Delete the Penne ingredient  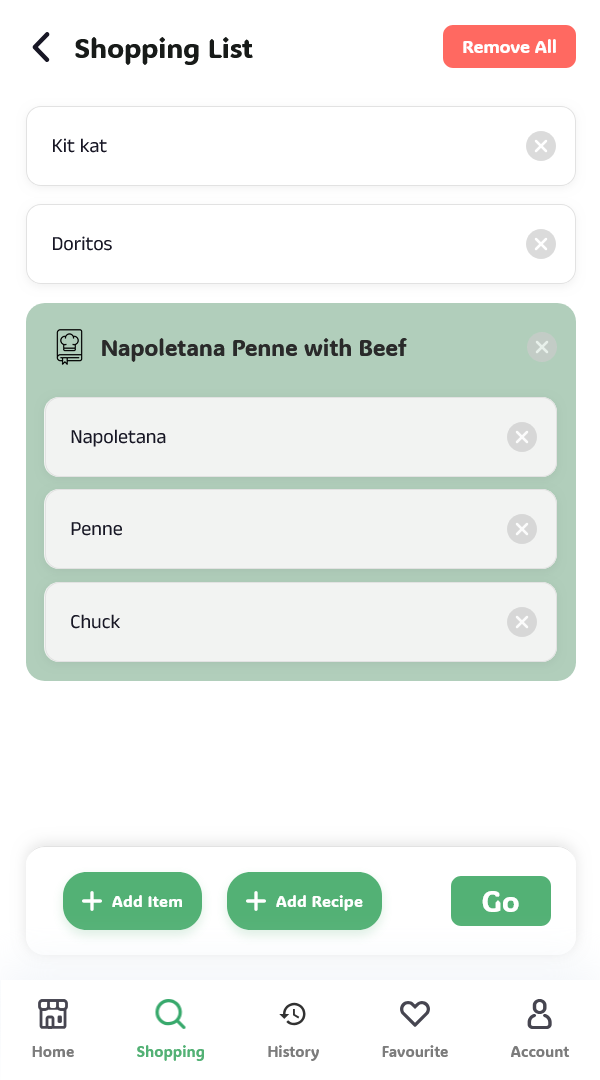pyautogui.click(x=521, y=529)
